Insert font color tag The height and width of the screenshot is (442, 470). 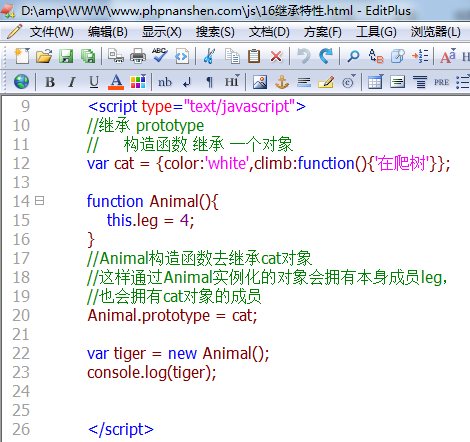coord(116,82)
